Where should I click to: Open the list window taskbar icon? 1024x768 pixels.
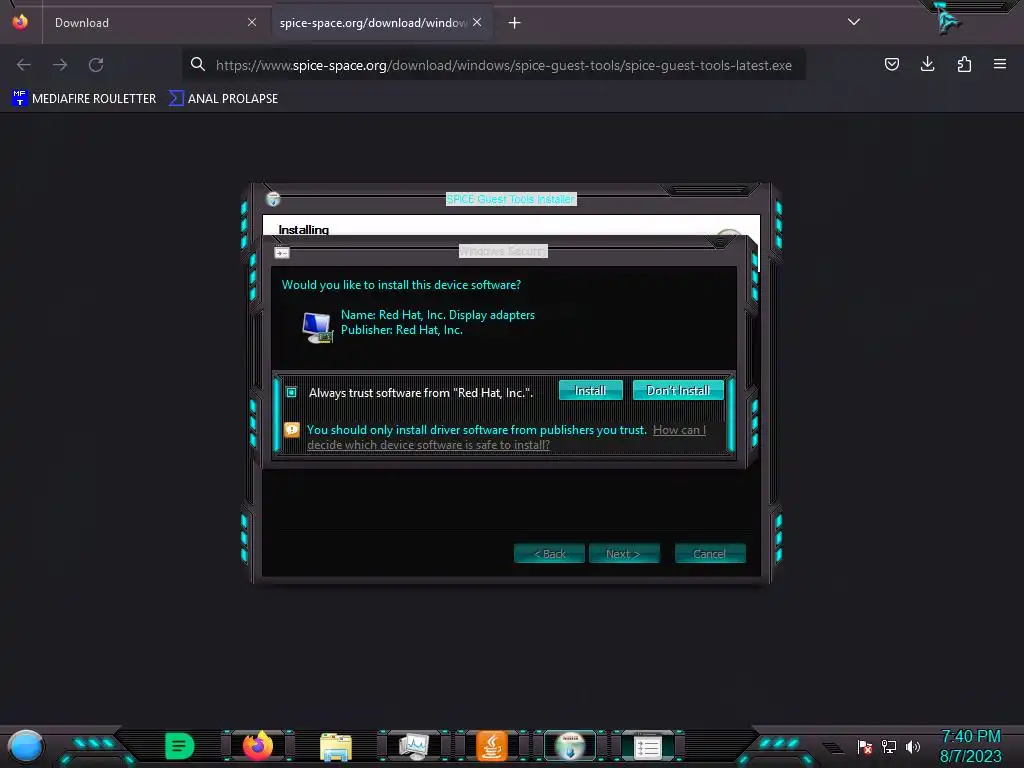[648, 747]
